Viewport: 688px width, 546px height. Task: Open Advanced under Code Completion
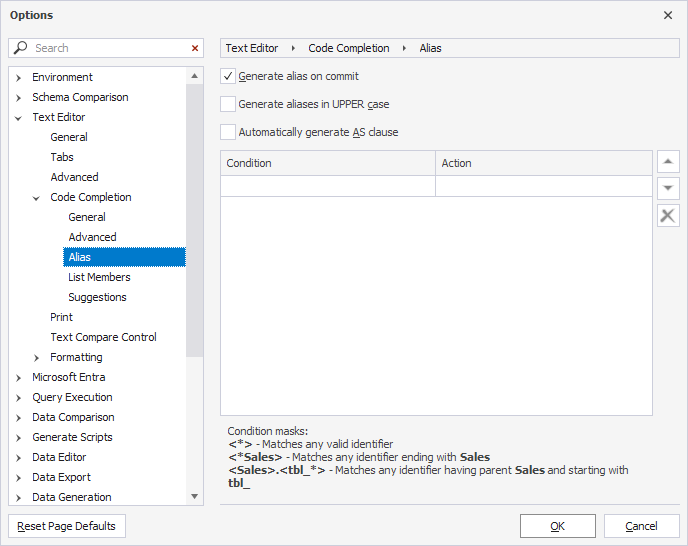point(92,237)
